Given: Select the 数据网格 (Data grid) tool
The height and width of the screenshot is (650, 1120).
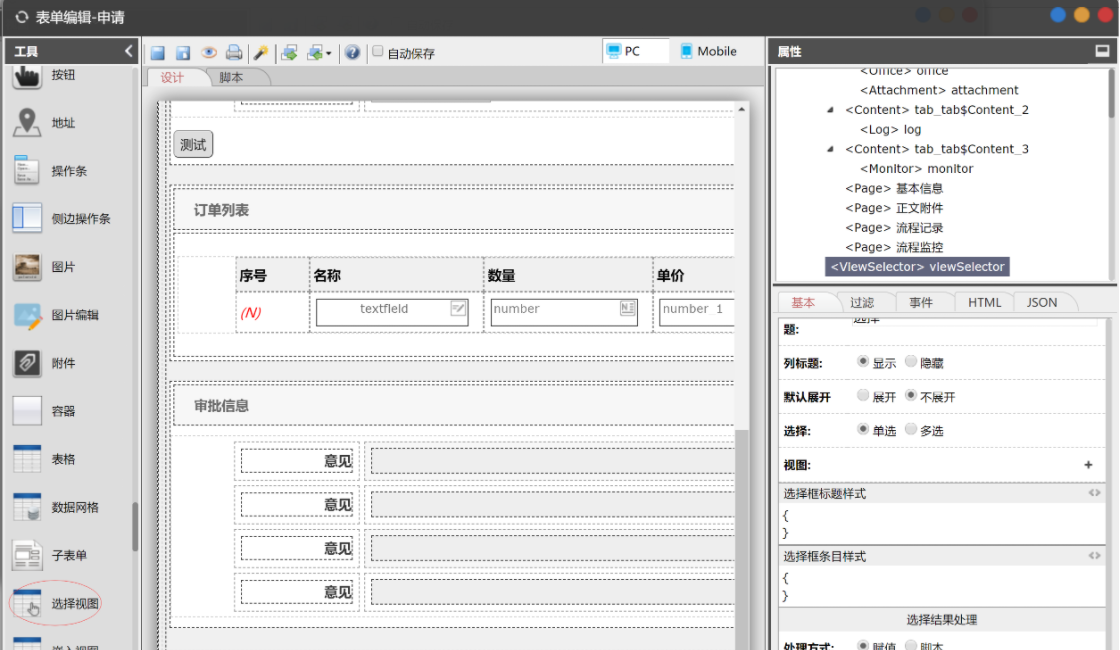Looking at the screenshot, I should [75, 507].
